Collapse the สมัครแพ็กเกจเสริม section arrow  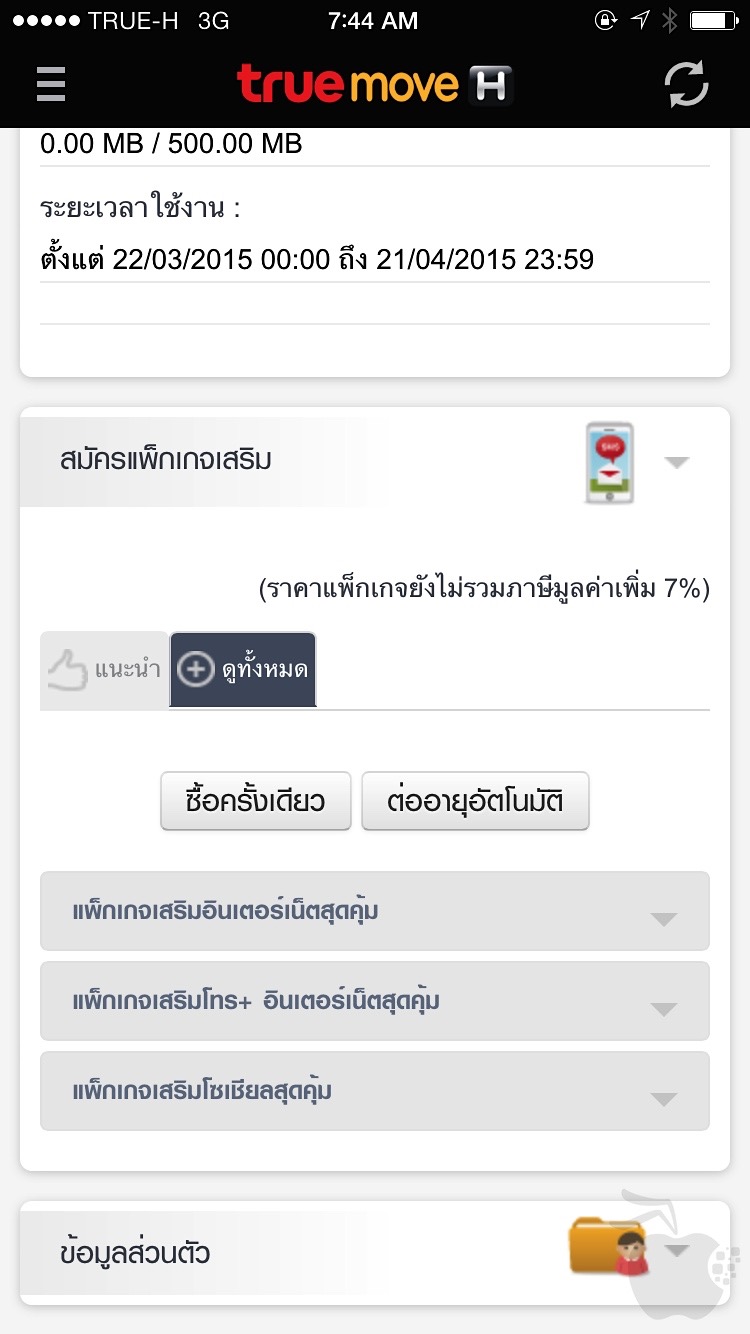pyautogui.click(x=677, y=462)
